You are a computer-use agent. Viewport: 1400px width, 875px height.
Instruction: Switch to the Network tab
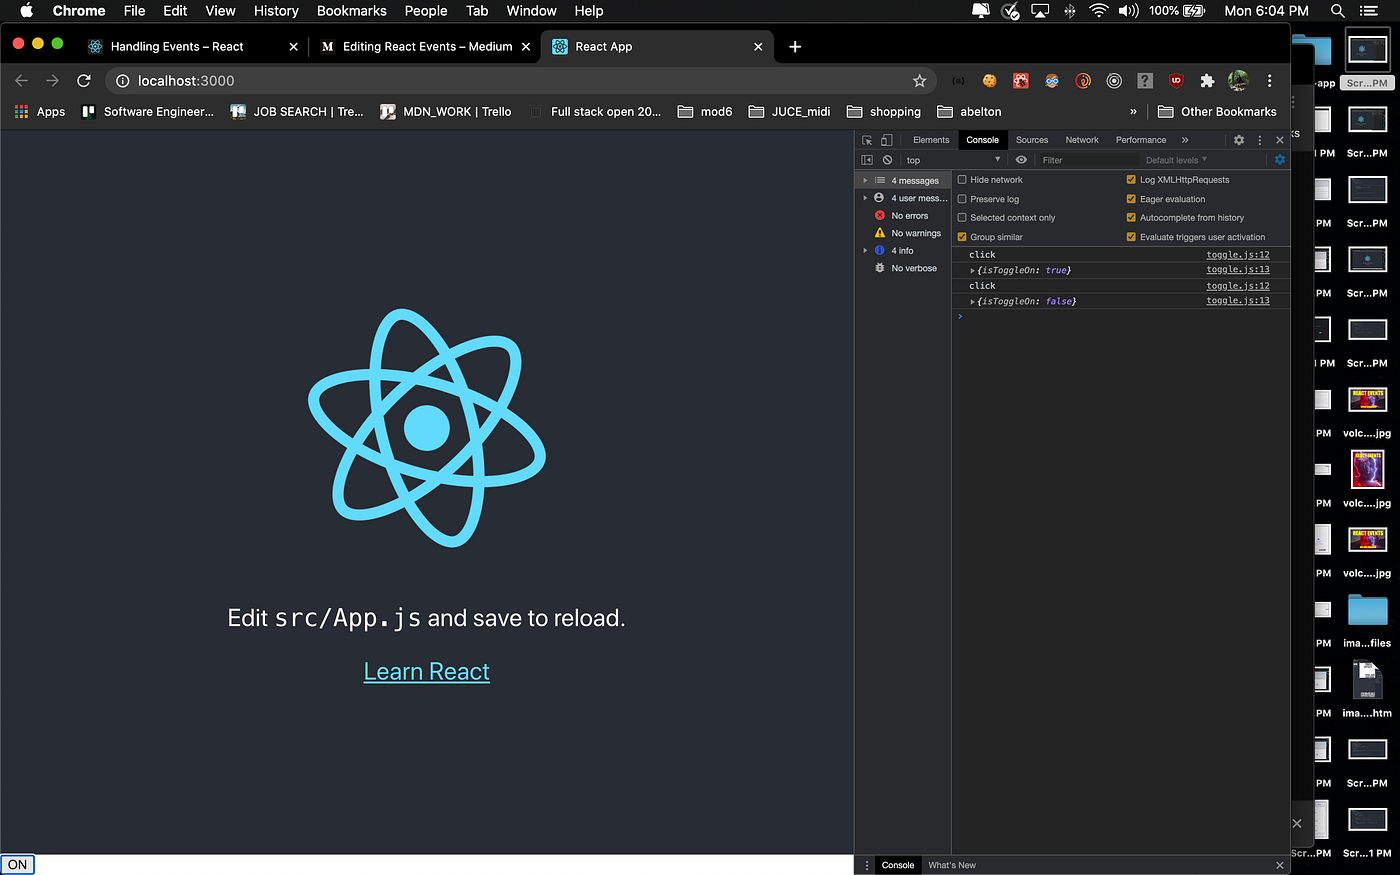1082,140
